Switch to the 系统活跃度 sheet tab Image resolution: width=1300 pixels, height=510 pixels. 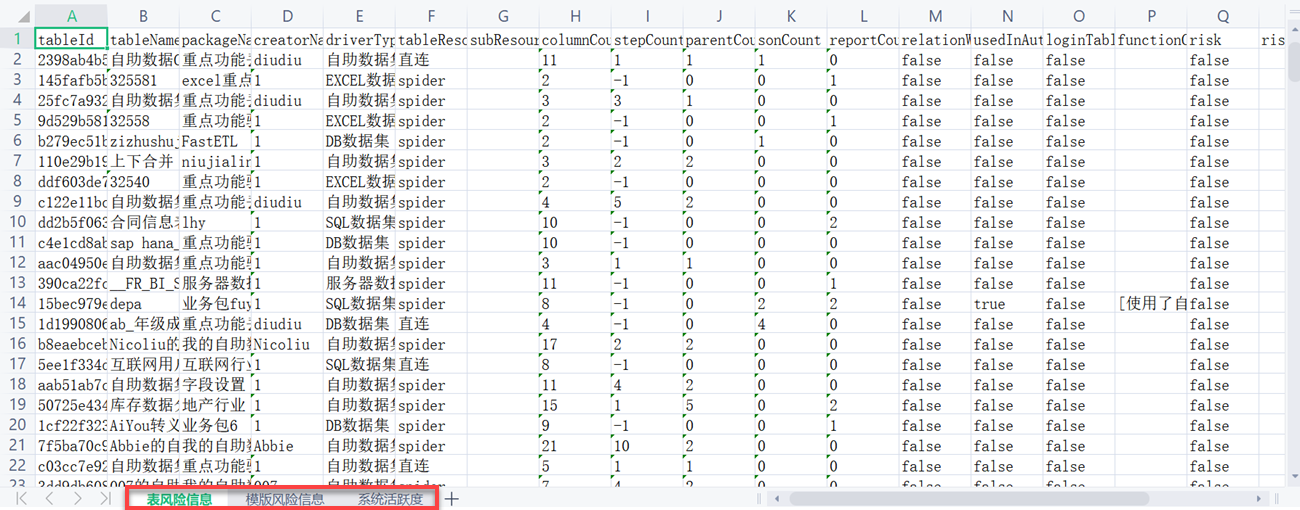pos(390,499)
